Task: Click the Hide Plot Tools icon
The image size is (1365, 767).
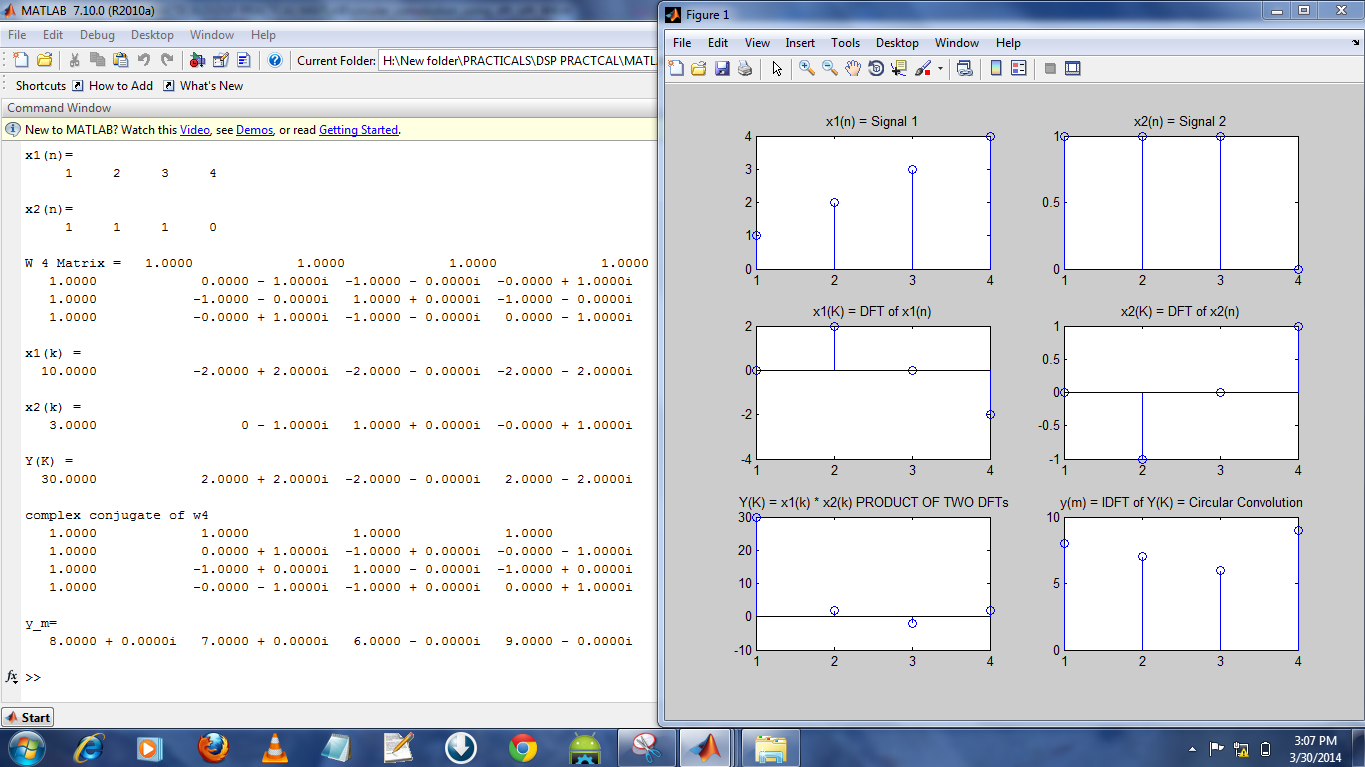Action: (x=1050, y=68)
